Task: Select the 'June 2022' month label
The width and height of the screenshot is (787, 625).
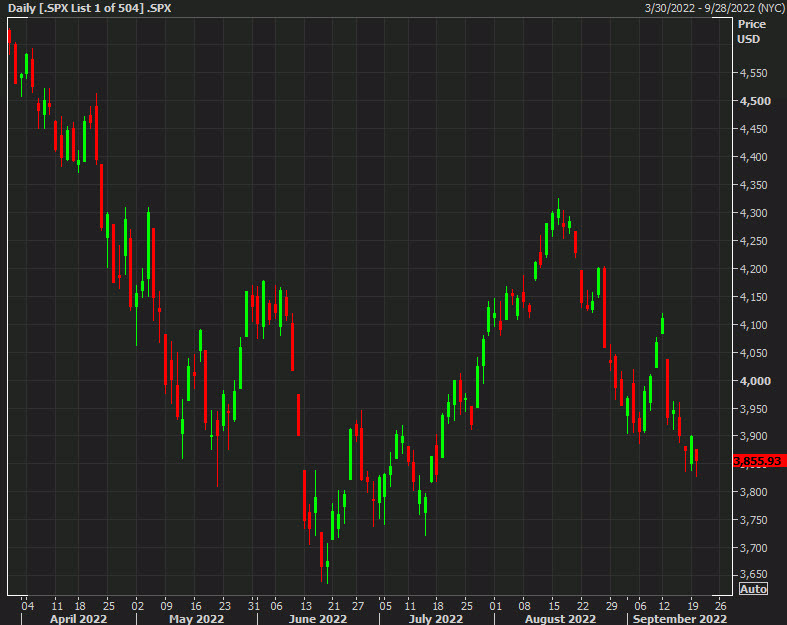Action: coord(318,619)
